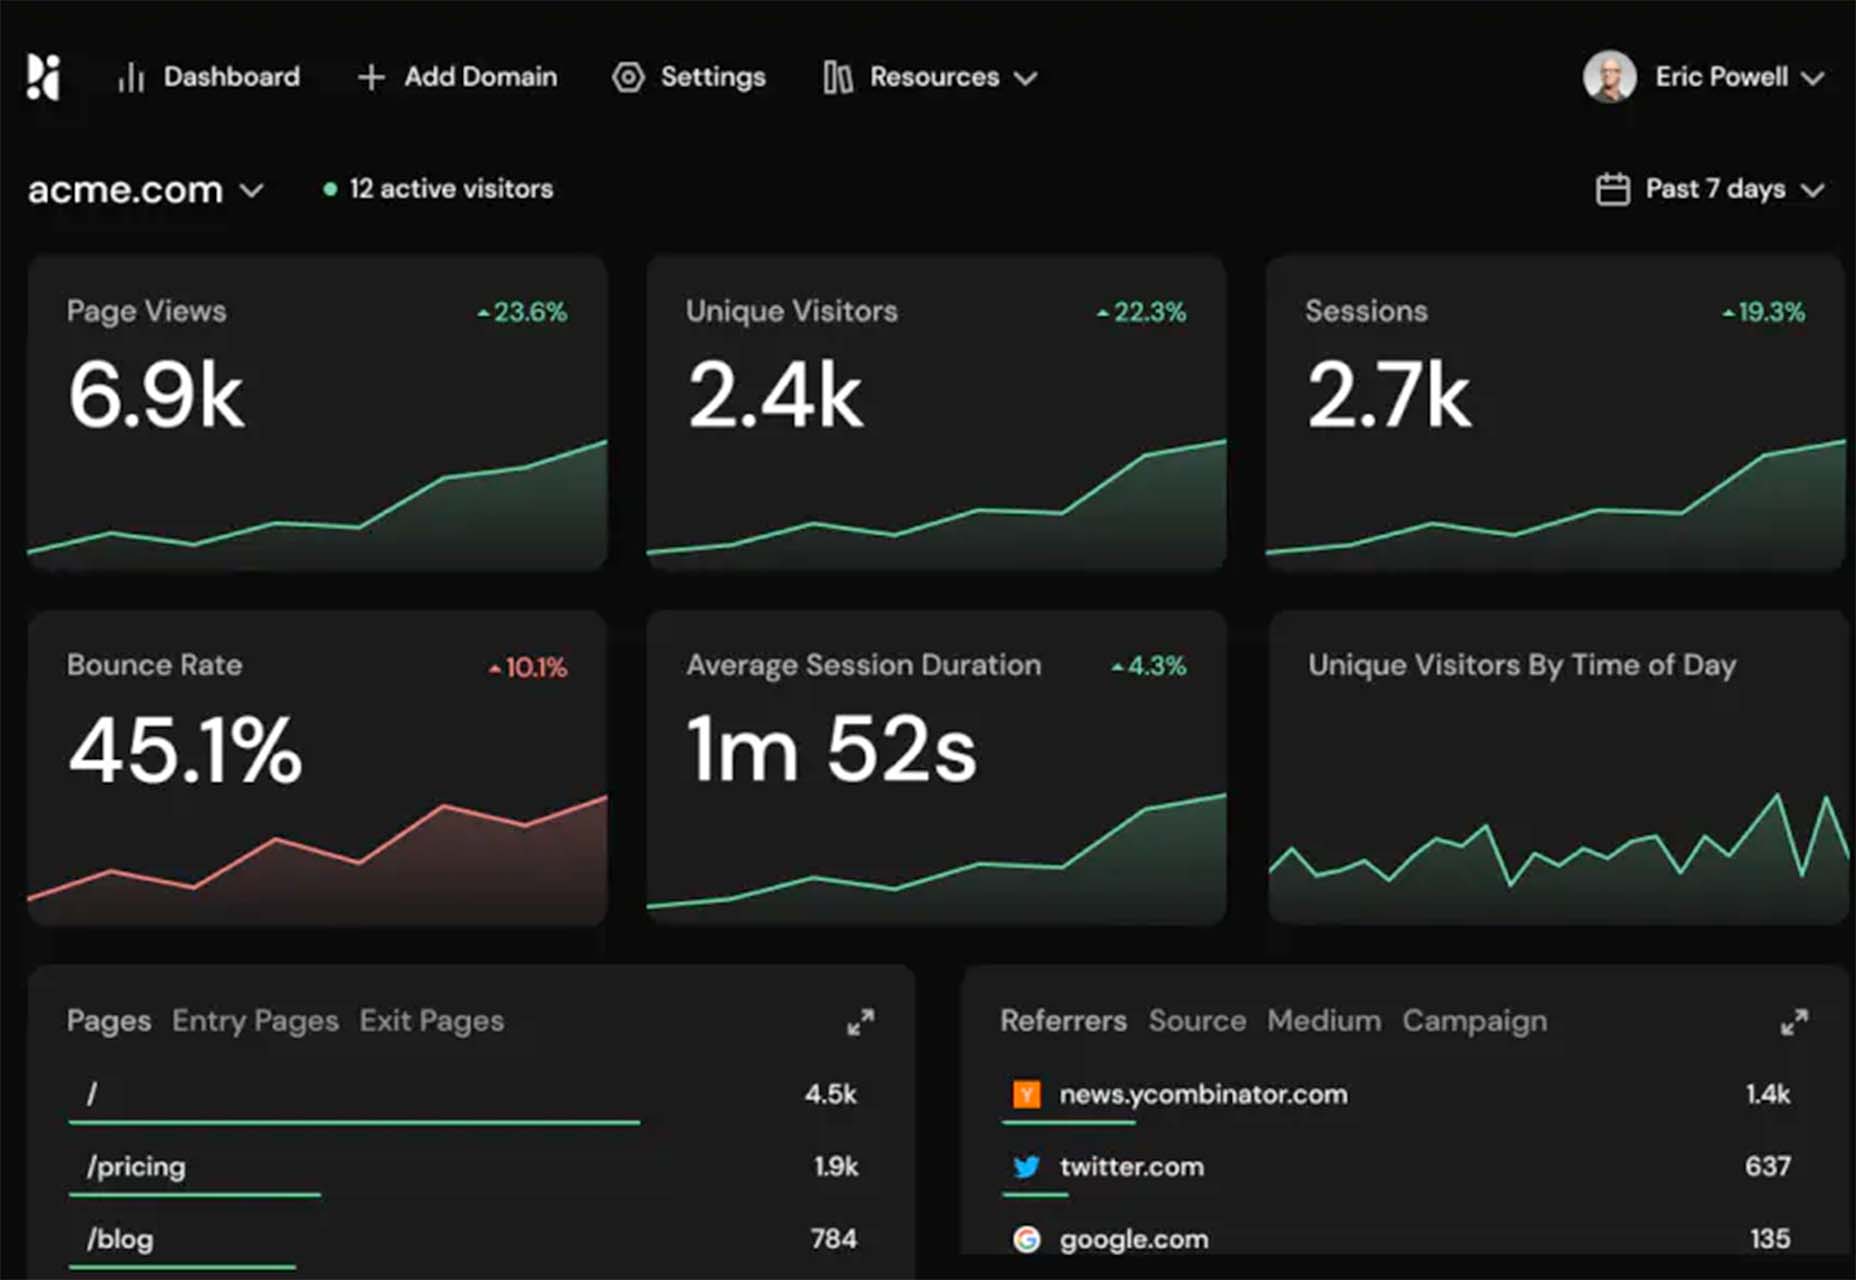Open the Dashboard menu item
Image resolution: width=1856 pixels, height=1280 pixels.
(232, 77)
